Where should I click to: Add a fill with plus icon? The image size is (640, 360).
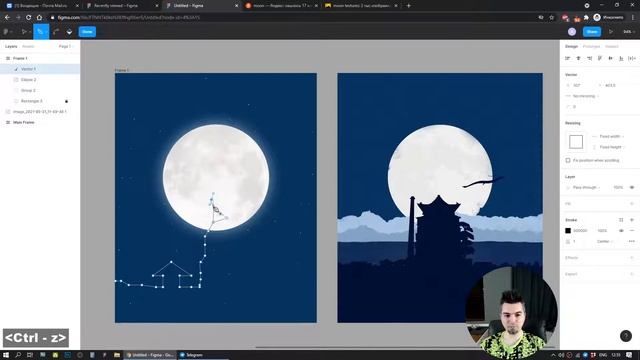click(x=632, y=203)
